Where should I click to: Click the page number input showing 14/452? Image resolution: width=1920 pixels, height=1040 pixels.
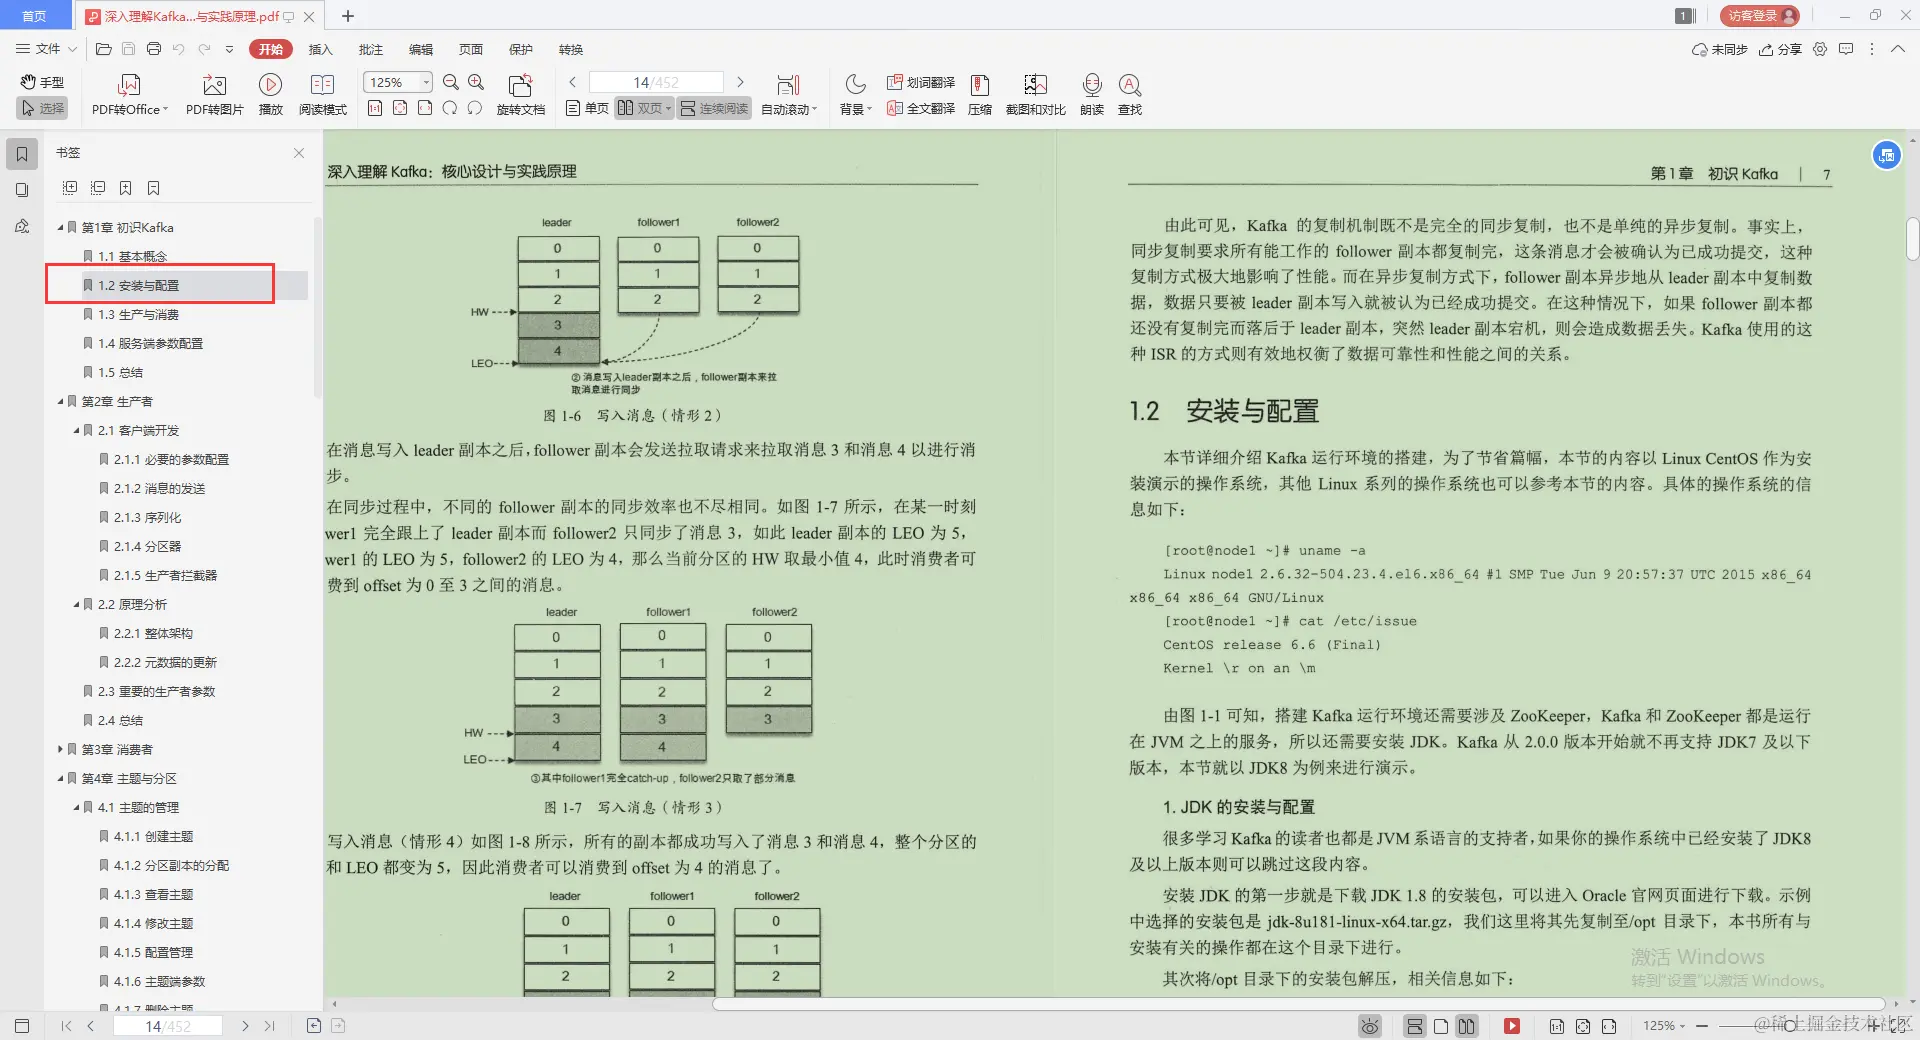click(655, 81)
